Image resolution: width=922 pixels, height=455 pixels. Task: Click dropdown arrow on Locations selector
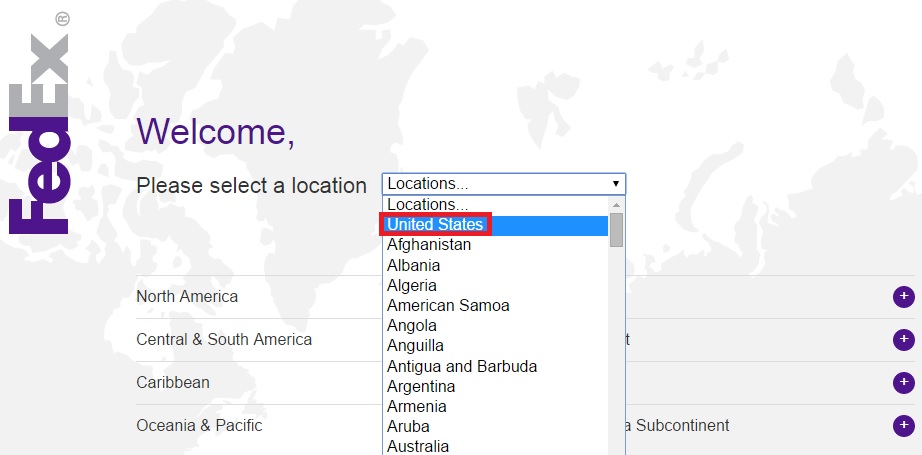[x=616, y=184]
